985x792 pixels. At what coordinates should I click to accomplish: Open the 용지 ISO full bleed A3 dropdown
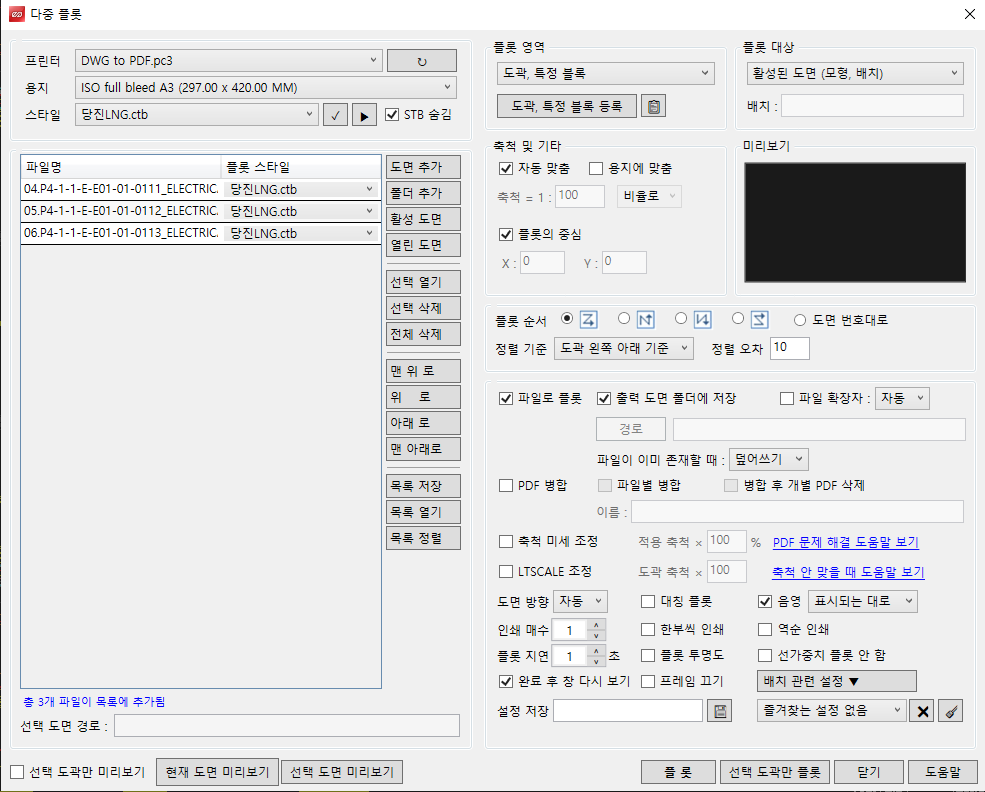coord(266,88)
